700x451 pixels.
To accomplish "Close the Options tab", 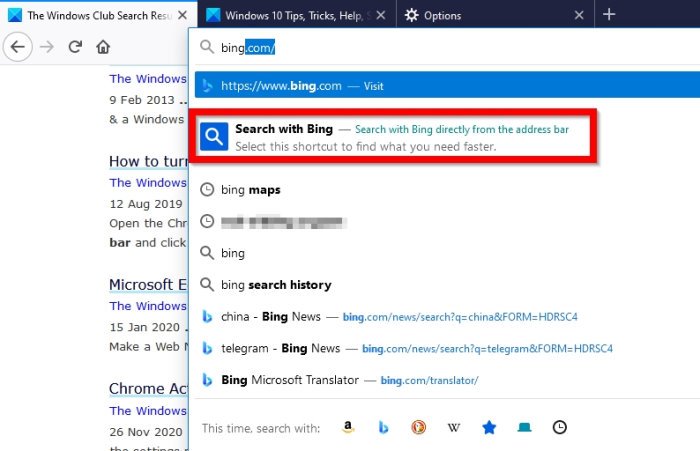I will [x=579, y=15].
